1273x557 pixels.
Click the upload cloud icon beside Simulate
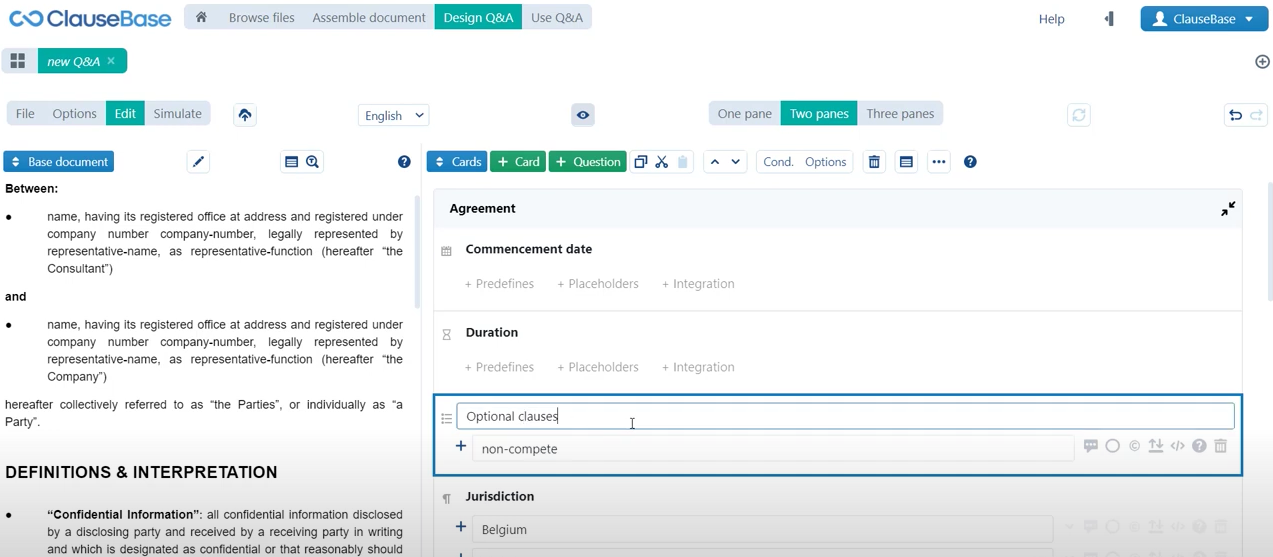(x=244, y=115)
